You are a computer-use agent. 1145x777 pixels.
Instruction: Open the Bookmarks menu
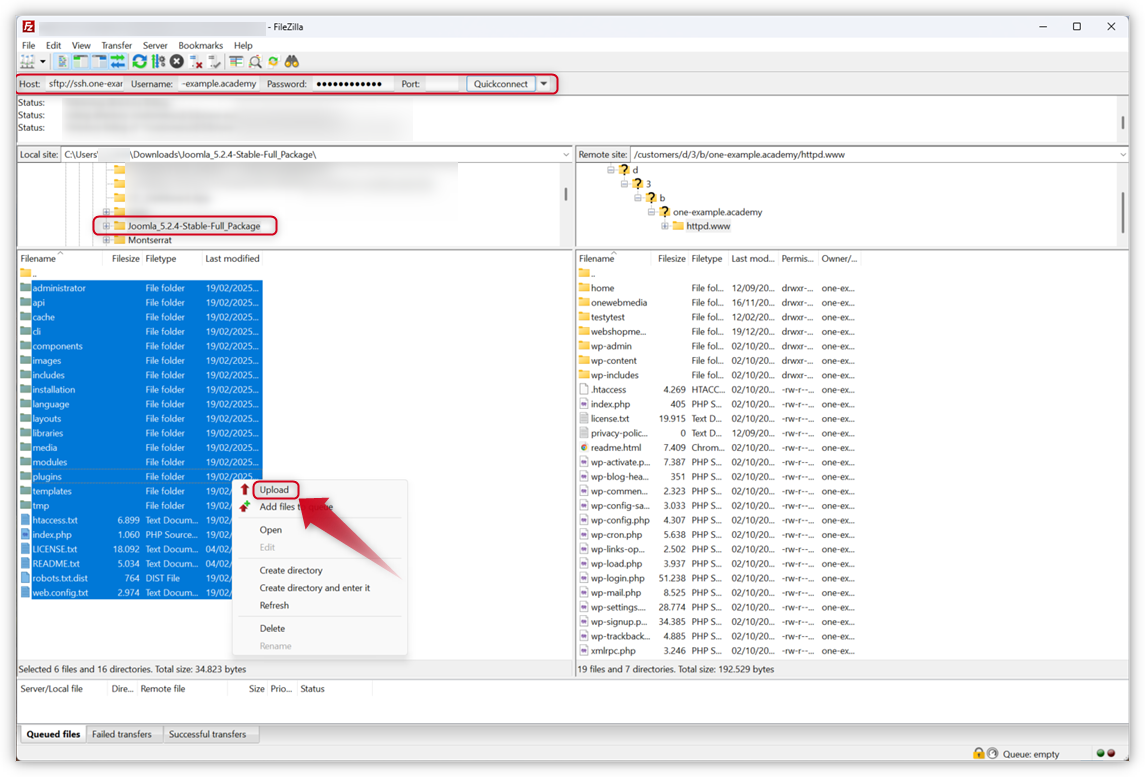pyautogui.click(x=200, y=45)
